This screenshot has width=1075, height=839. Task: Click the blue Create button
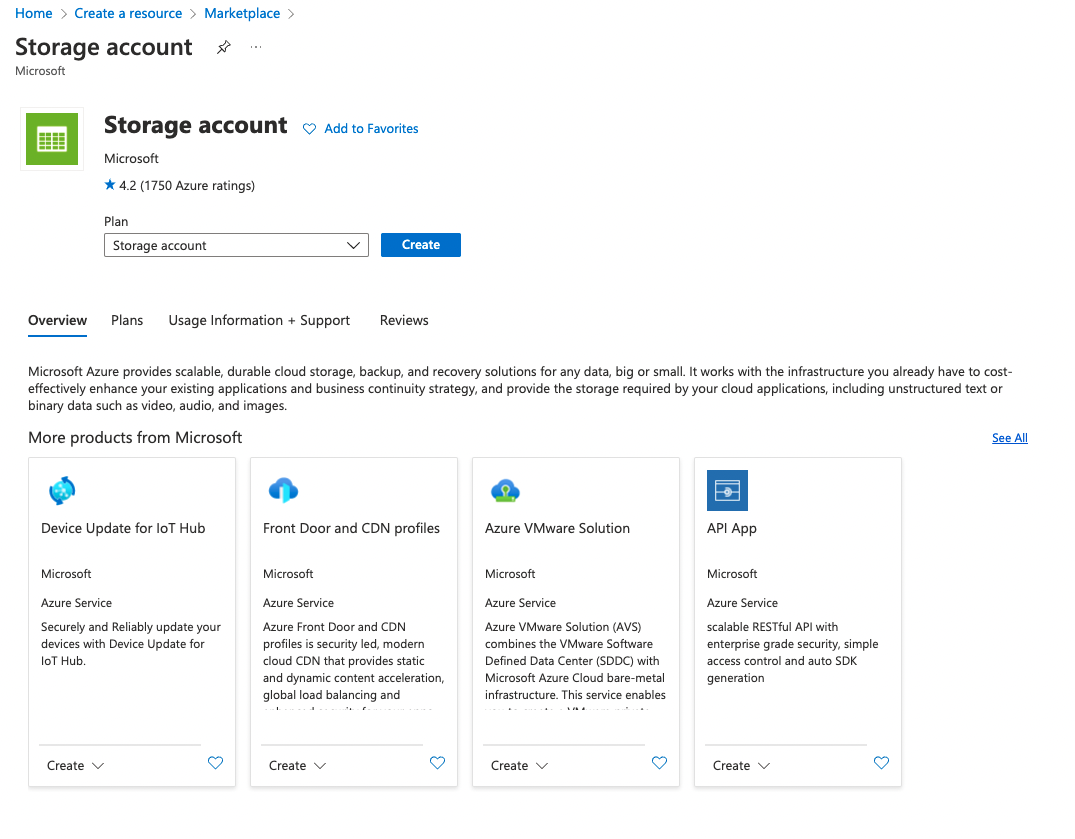point(420,244)
